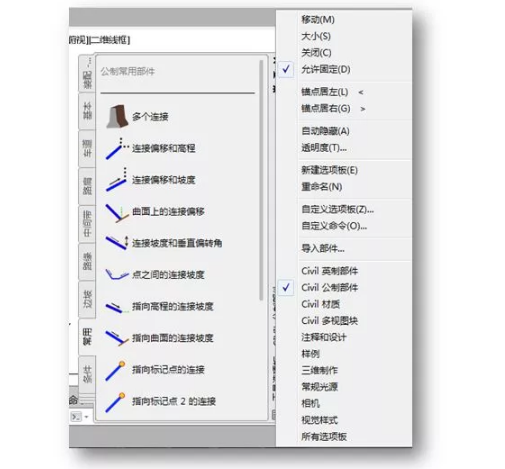Switch to the 装配 palette tab

tap(87, 74)
